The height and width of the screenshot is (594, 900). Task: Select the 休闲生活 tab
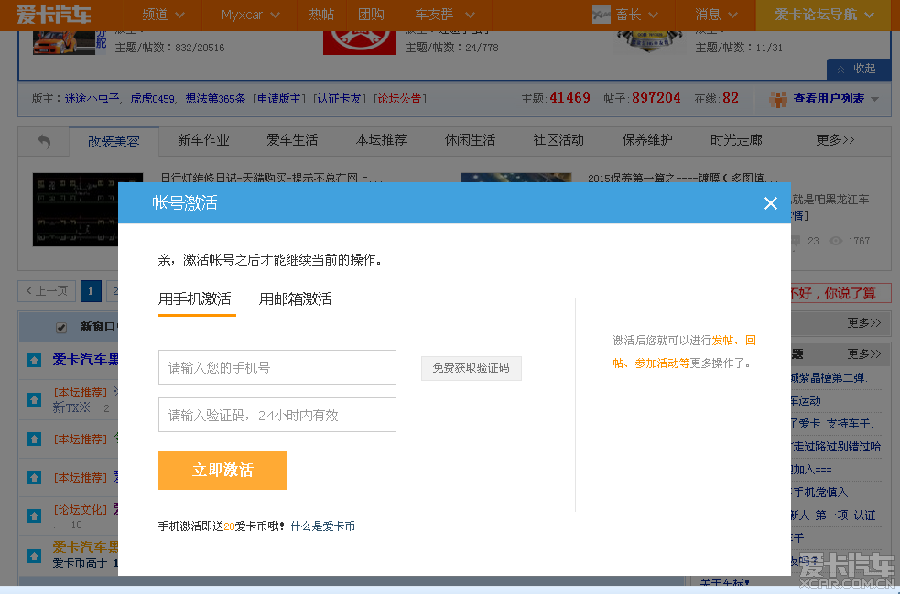[470, 140]
